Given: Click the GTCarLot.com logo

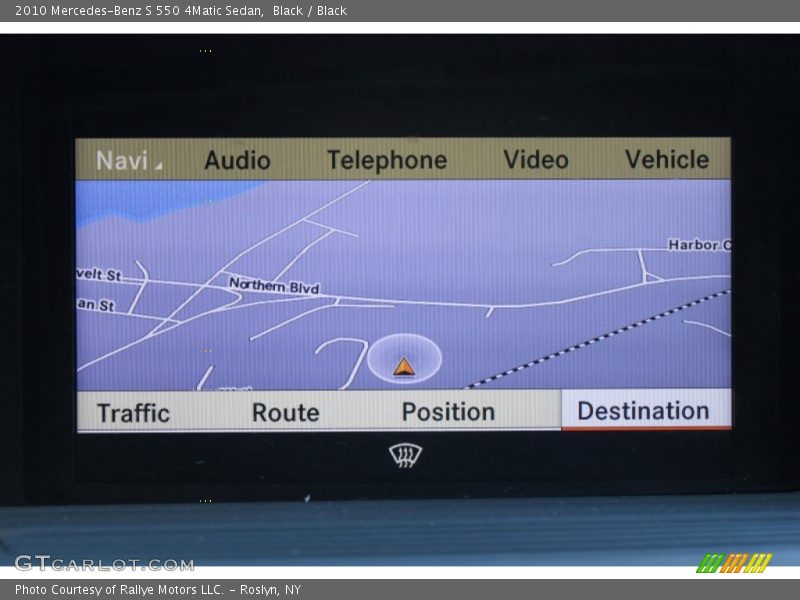Looking at the screenshot, I should point(105,563).
